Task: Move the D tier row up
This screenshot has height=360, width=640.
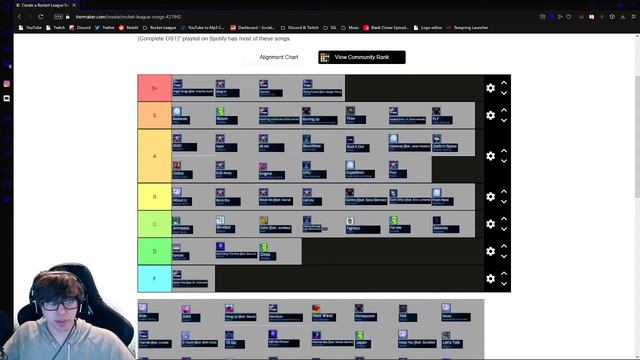Action: click(x=504, y=246)
